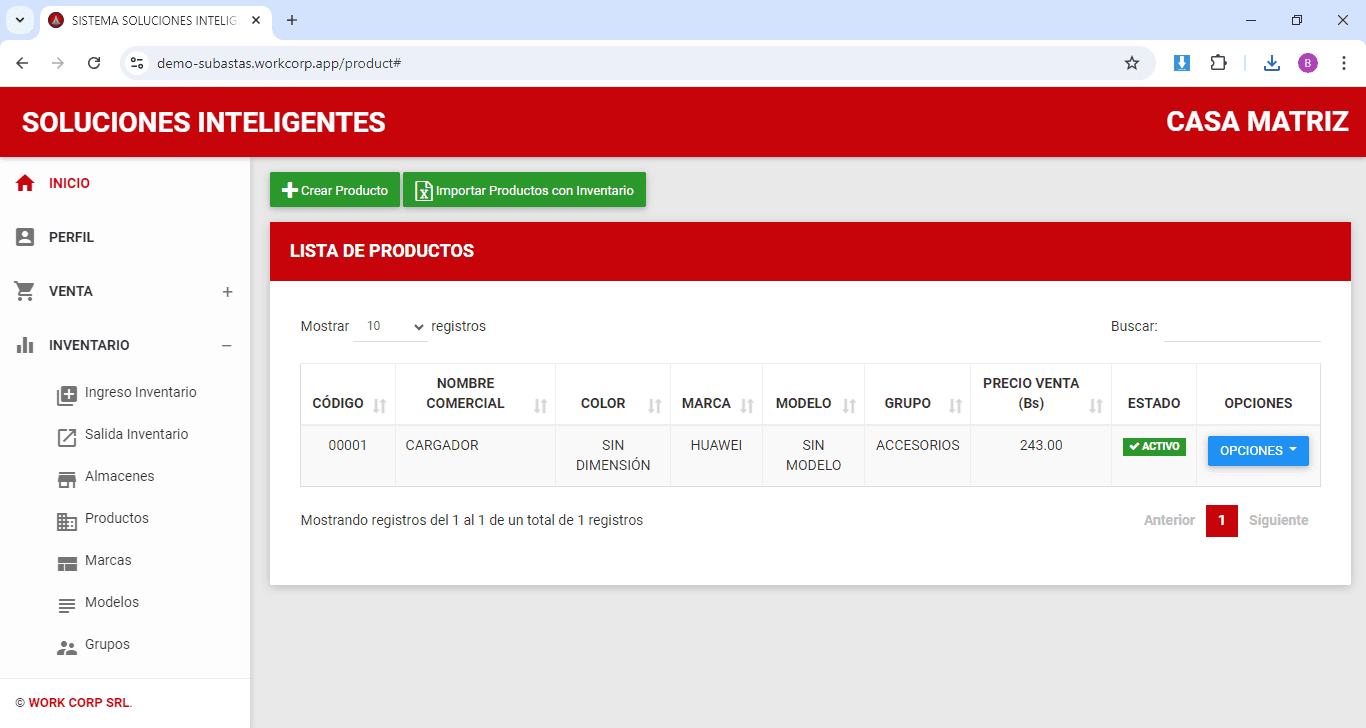Select the SISTEMA SOLUCIONES browser tab
Image resolution: width=1366 pixels, height=728 pixels.
[x=155, y=21]
